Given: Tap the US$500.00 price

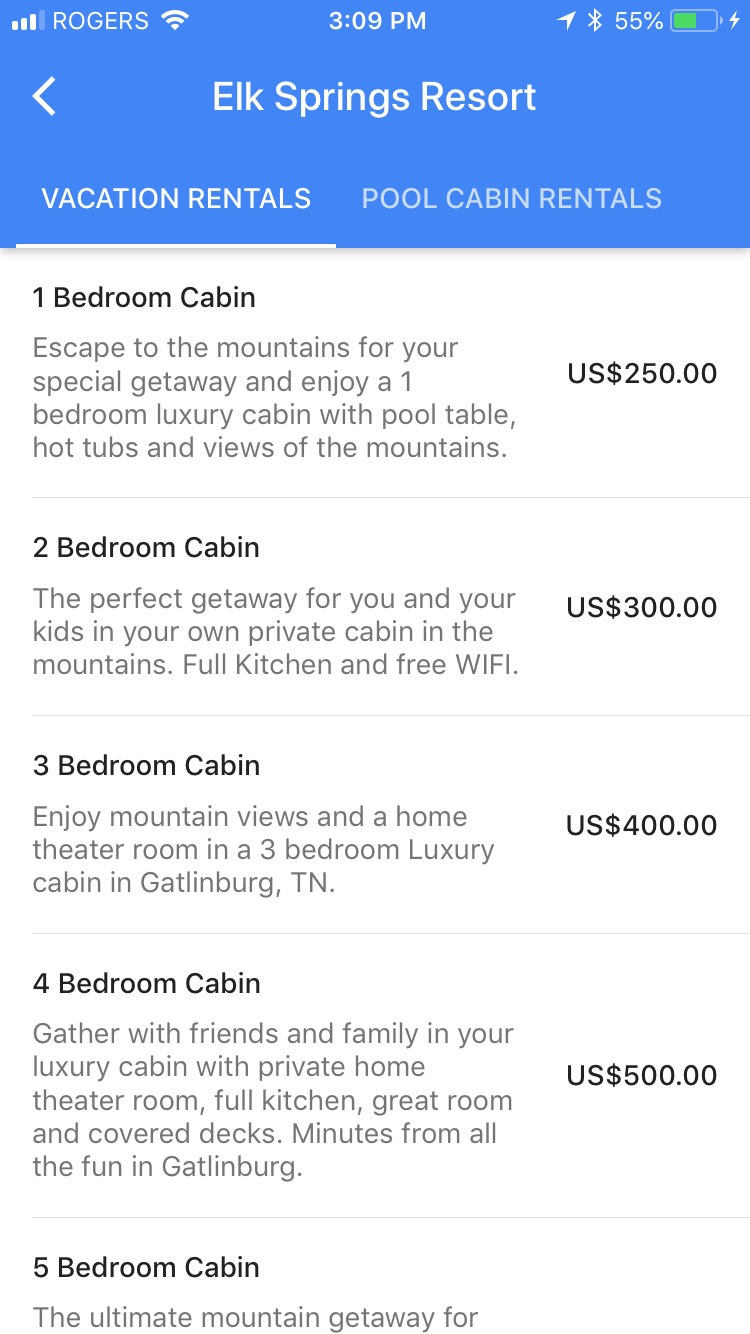Looking at the screenshot, I should (x=642, y=1076).
